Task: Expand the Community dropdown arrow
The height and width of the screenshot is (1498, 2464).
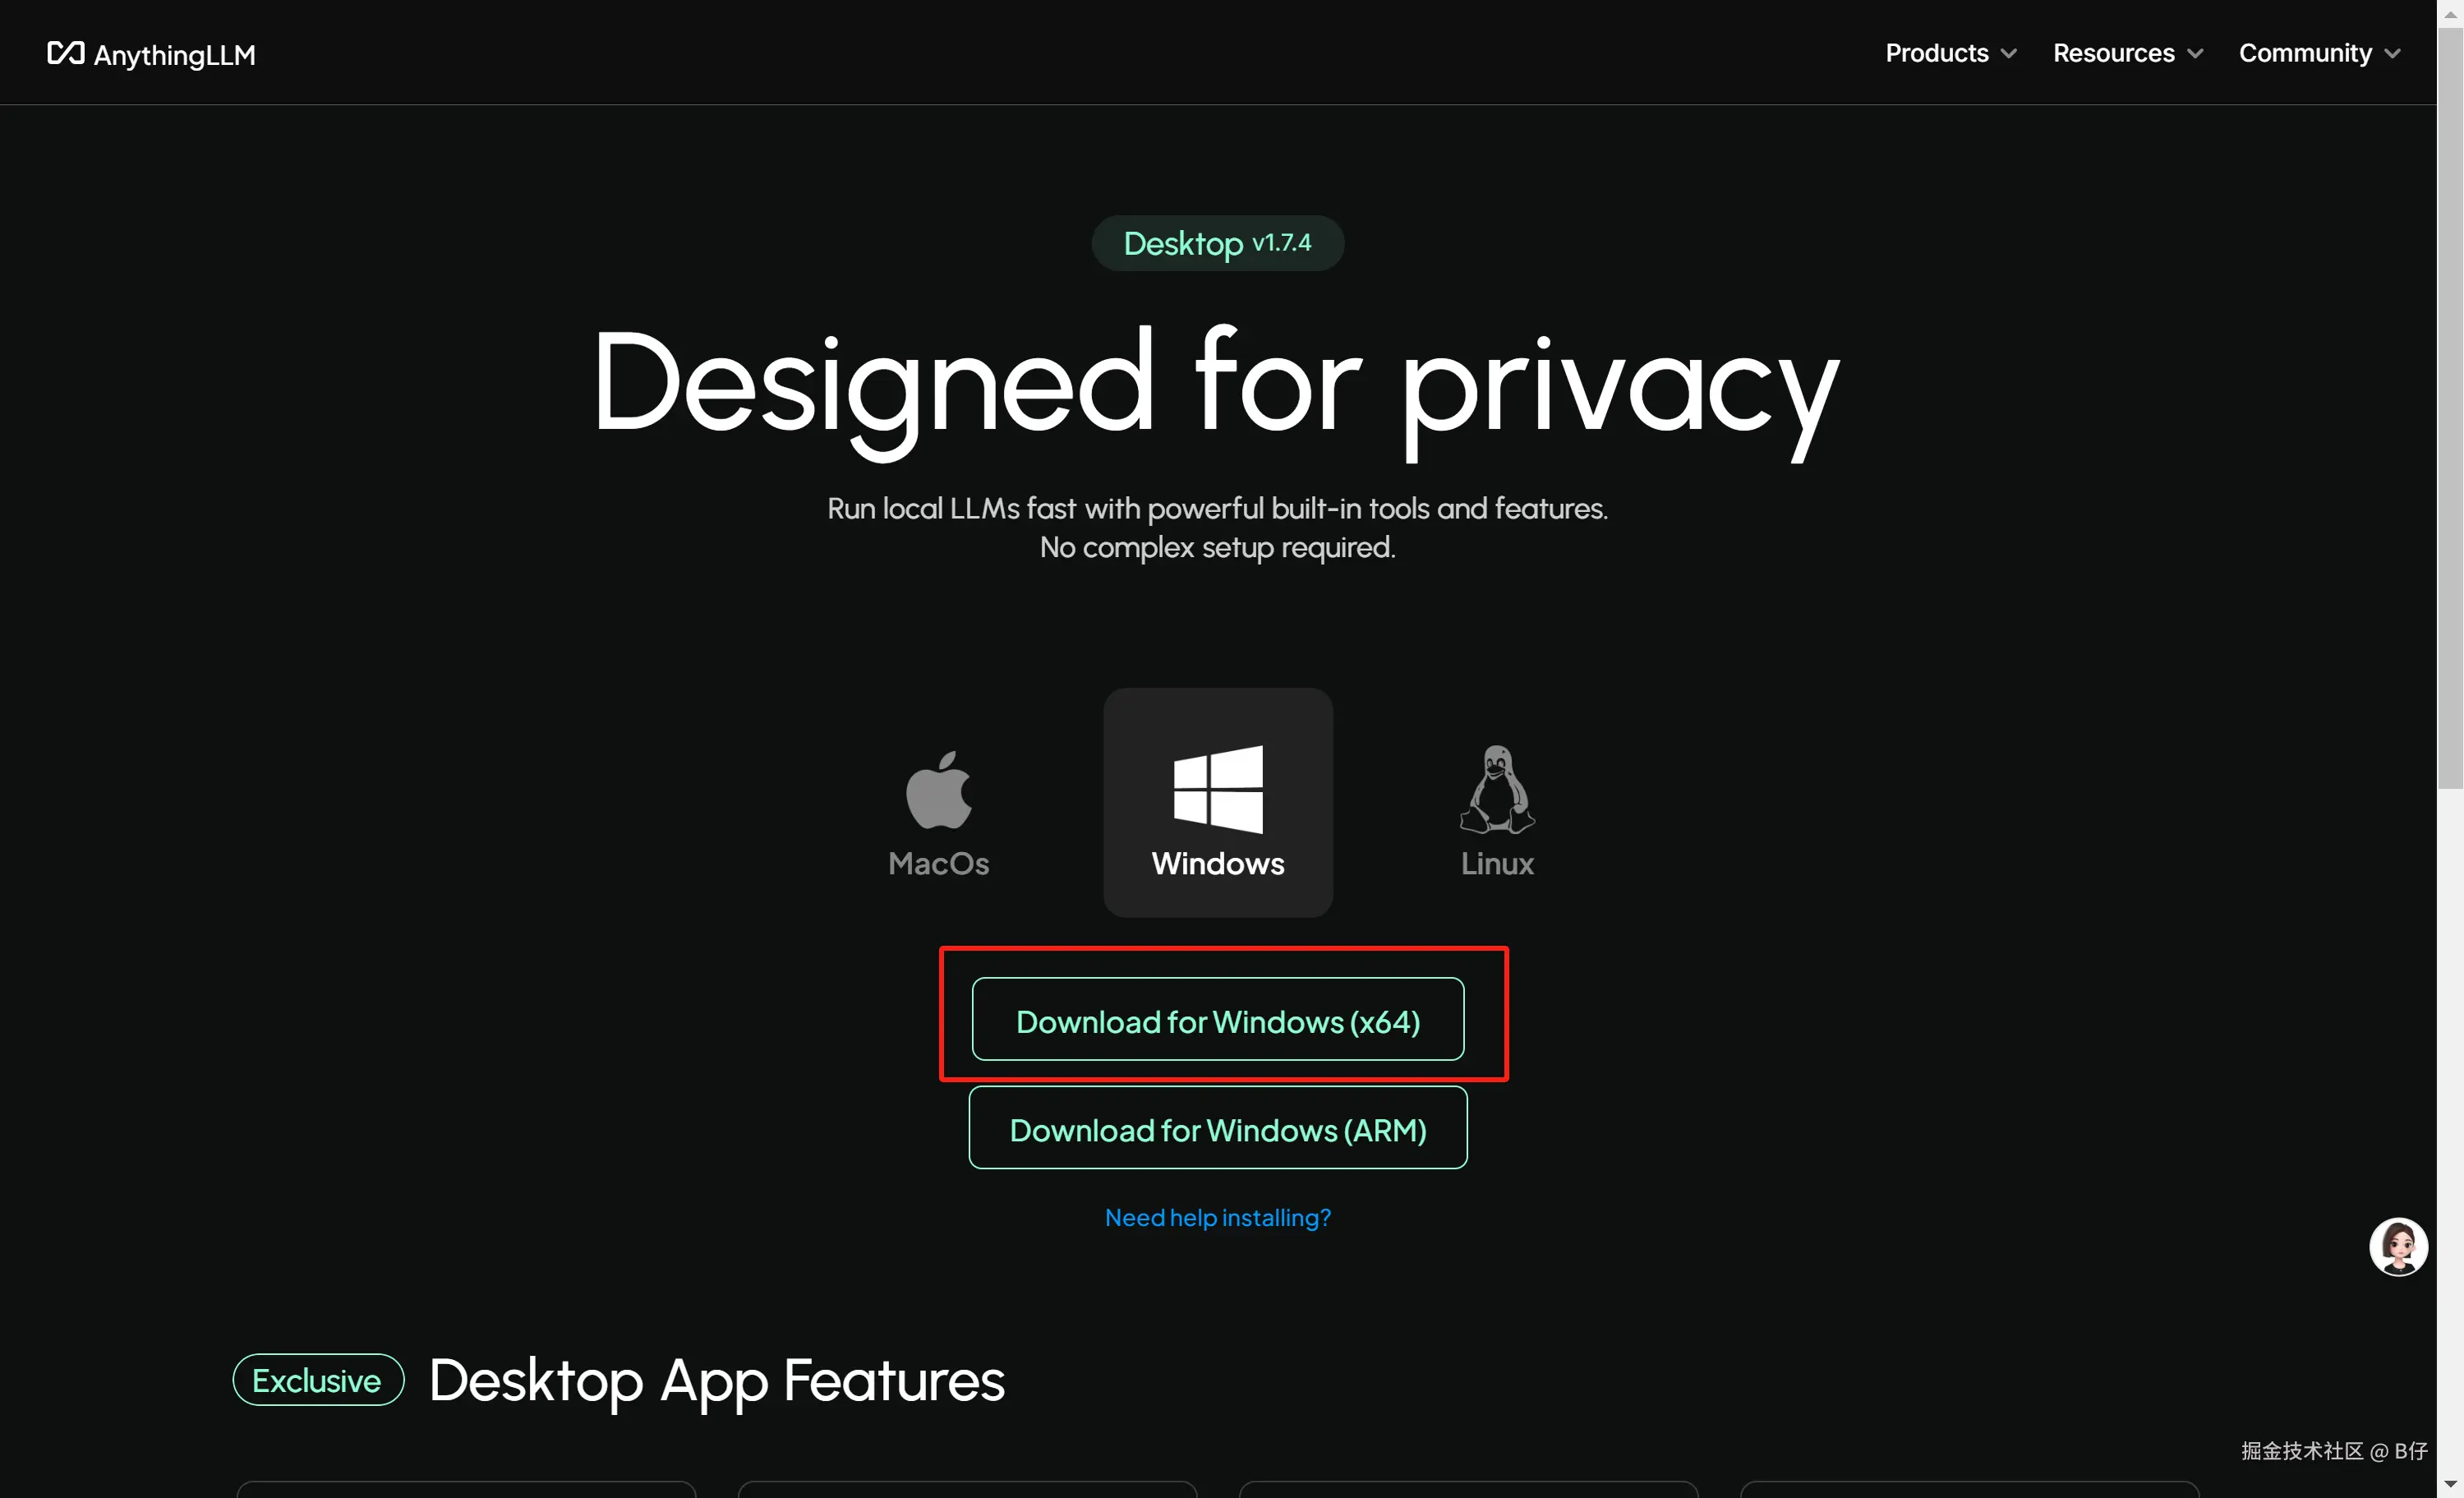Action: point(2392,54)
